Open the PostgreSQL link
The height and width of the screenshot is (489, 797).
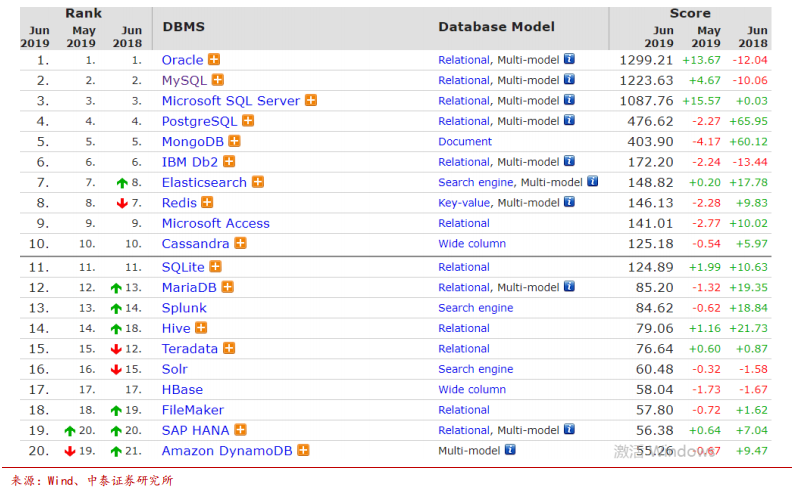click(199, 121)
